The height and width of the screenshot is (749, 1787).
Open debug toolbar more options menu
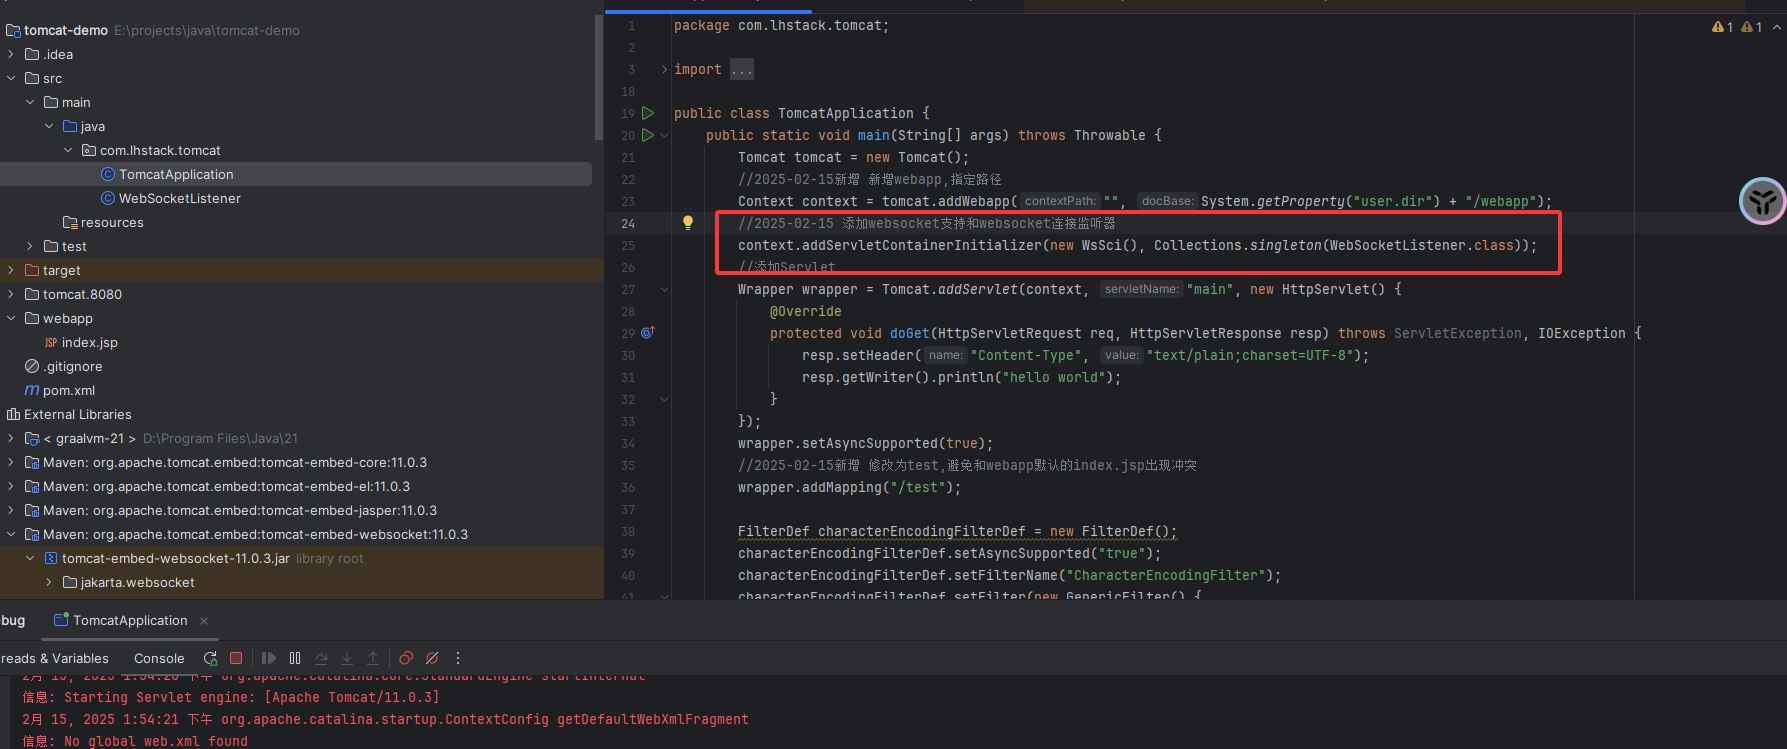click(458, 658)
